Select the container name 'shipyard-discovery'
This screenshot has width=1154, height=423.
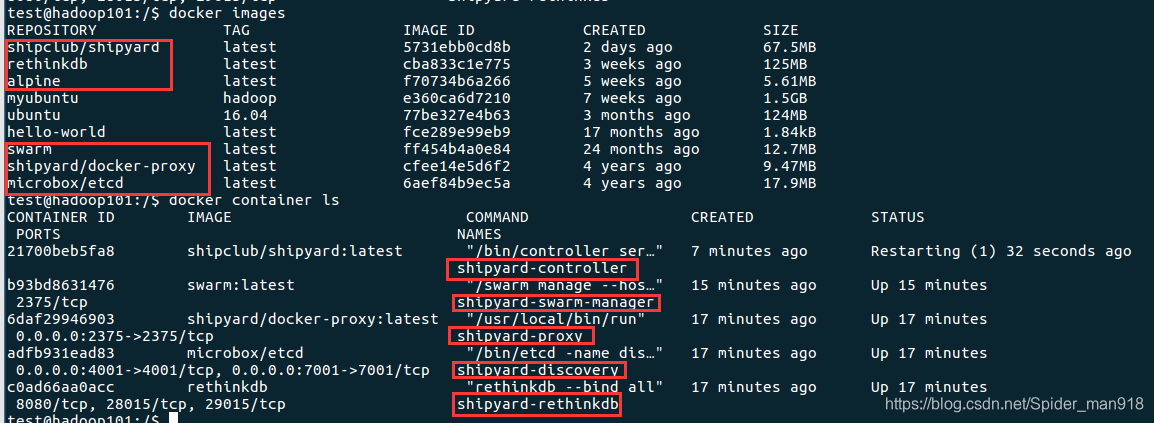pos(538,369)
